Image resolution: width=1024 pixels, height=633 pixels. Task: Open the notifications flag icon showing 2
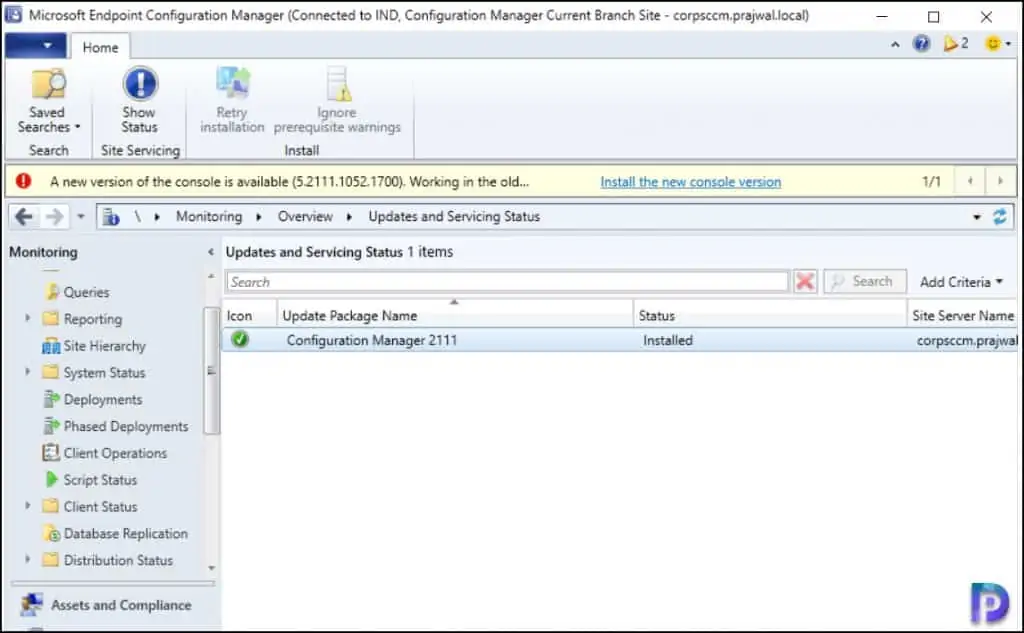tap(955, 44)
